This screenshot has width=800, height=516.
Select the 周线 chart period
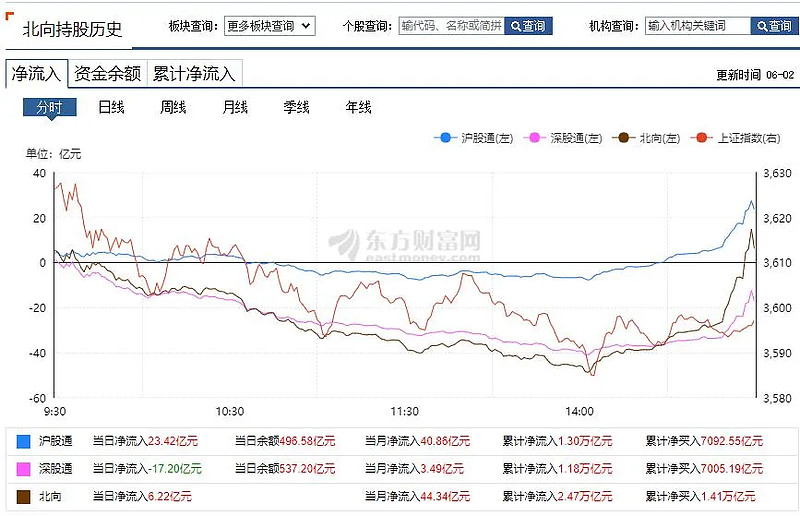[x=173, y=107]
